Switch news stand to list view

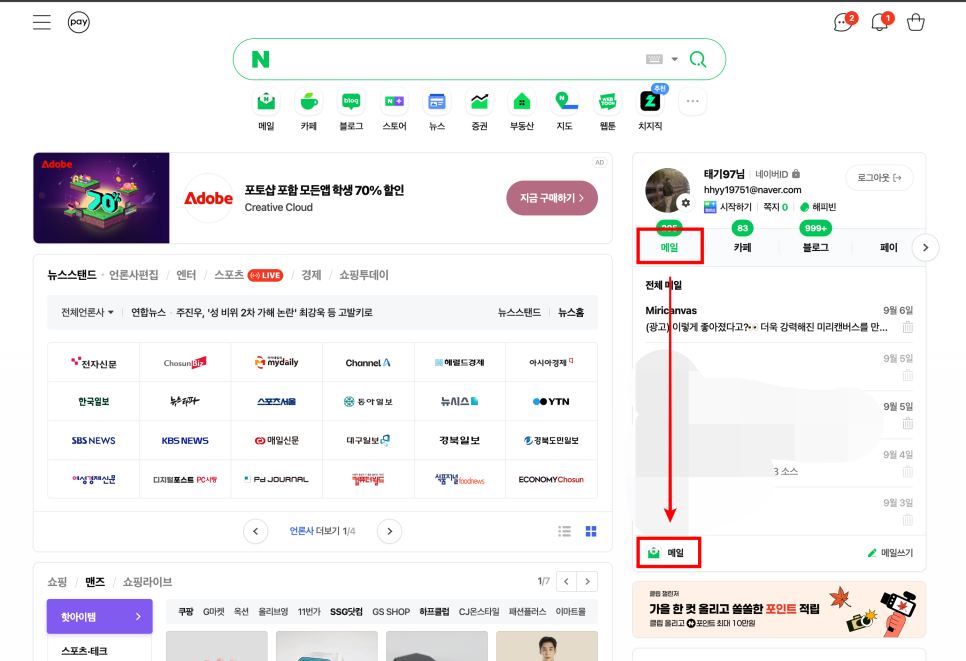click(565, 531)
